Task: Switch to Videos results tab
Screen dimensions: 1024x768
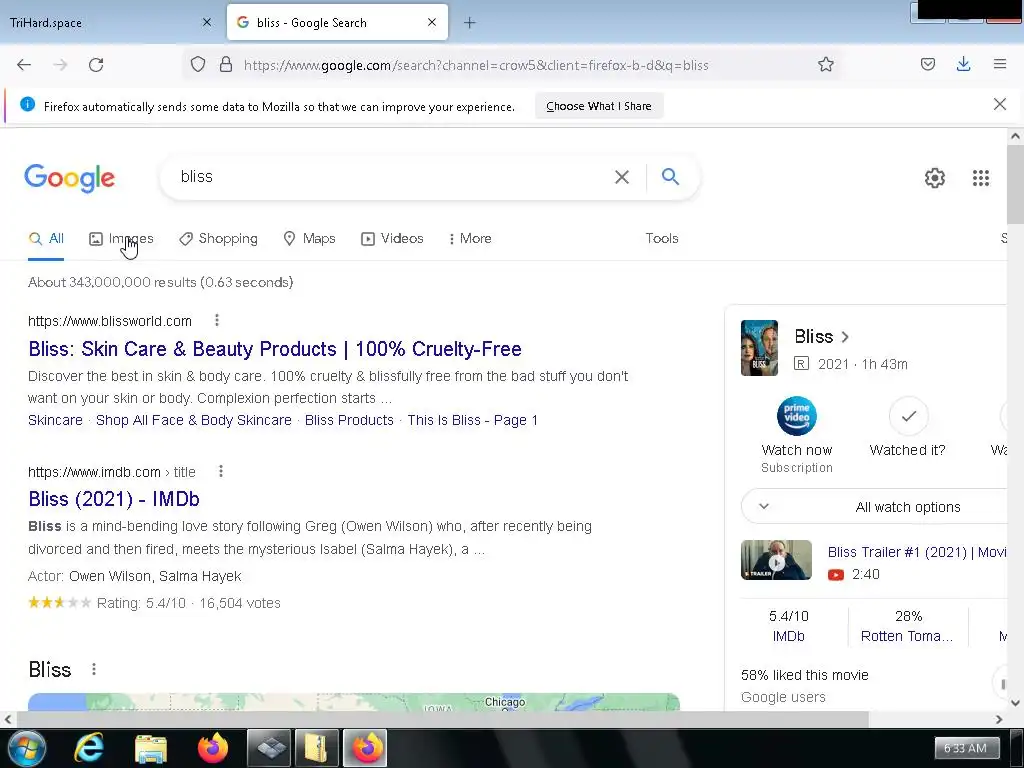Action: click(x=392, y=239)
